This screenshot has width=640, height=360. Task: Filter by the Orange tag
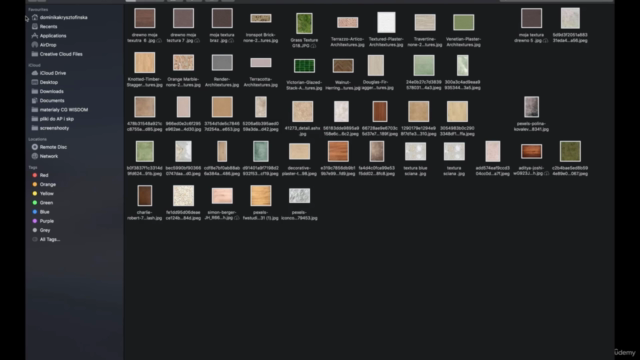point(44,184)
